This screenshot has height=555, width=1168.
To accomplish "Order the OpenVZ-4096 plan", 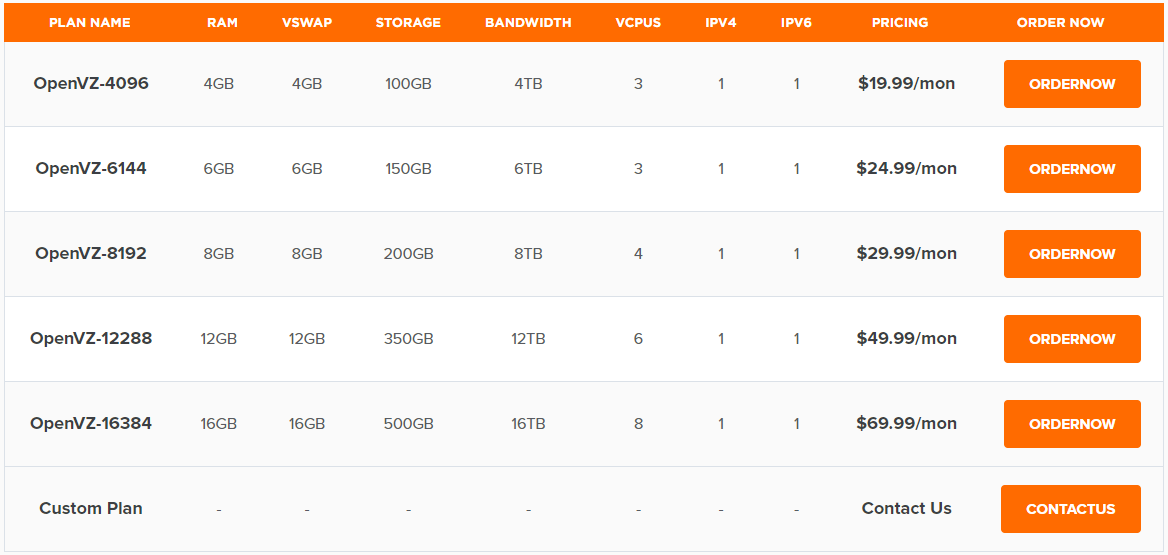I will [1072, 84].
